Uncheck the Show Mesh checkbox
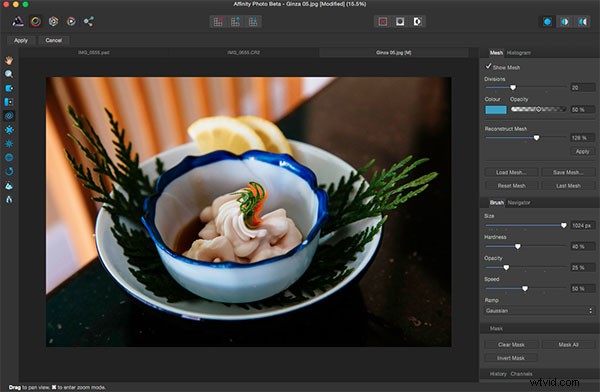Image resolution: width=600 pixels, height=392 pixels. (x=489, y=66)
